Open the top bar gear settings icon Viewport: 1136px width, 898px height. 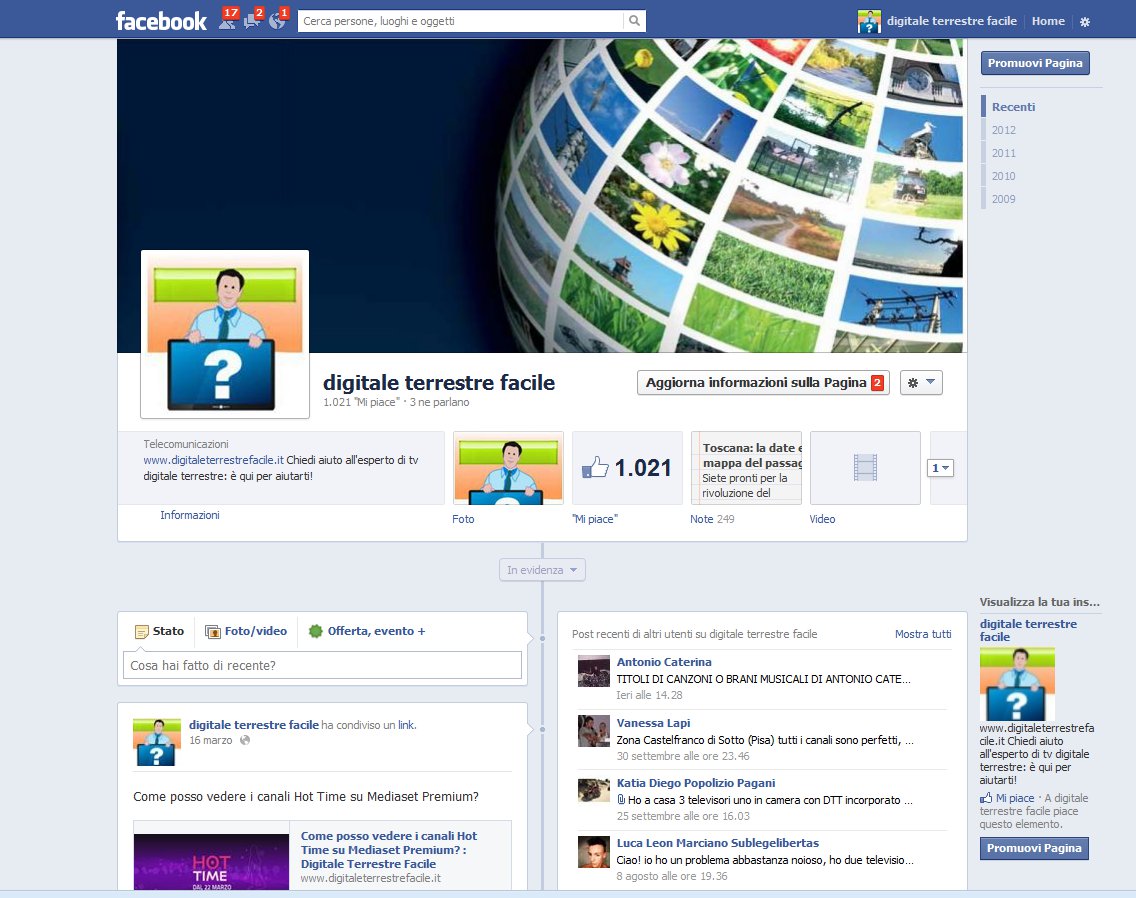click(x=1085, y=22)
